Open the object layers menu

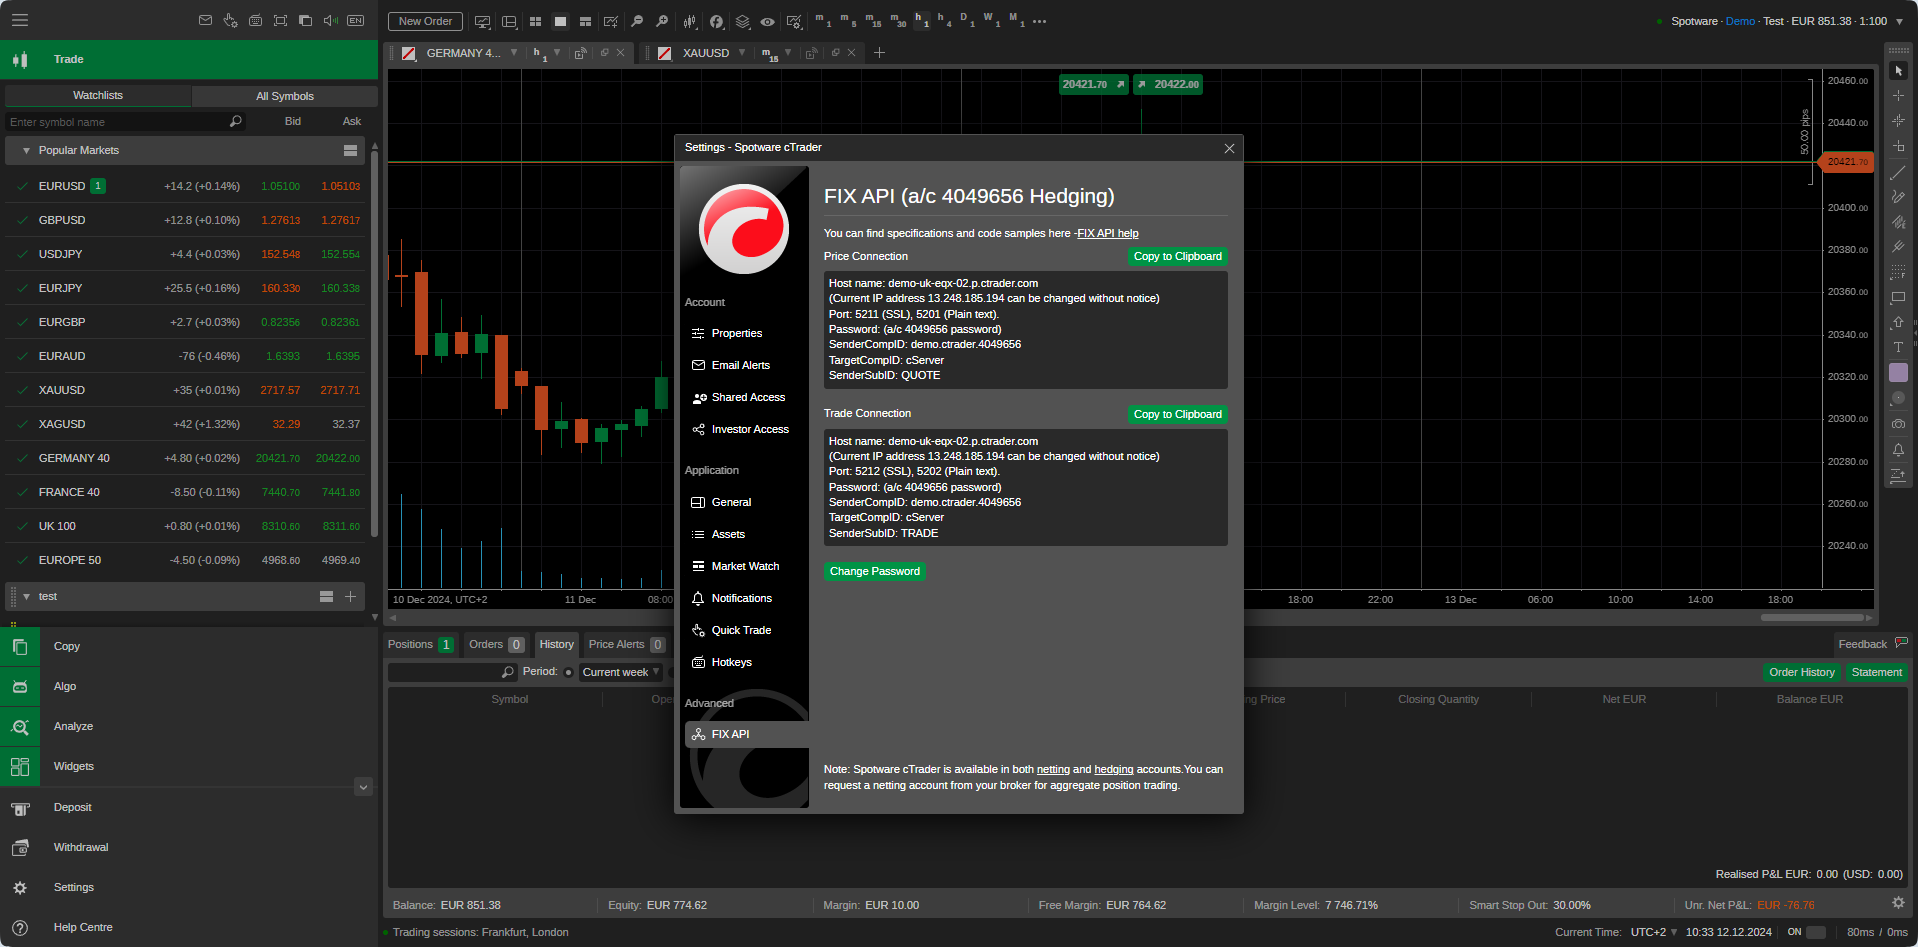(x=742, y=21)
